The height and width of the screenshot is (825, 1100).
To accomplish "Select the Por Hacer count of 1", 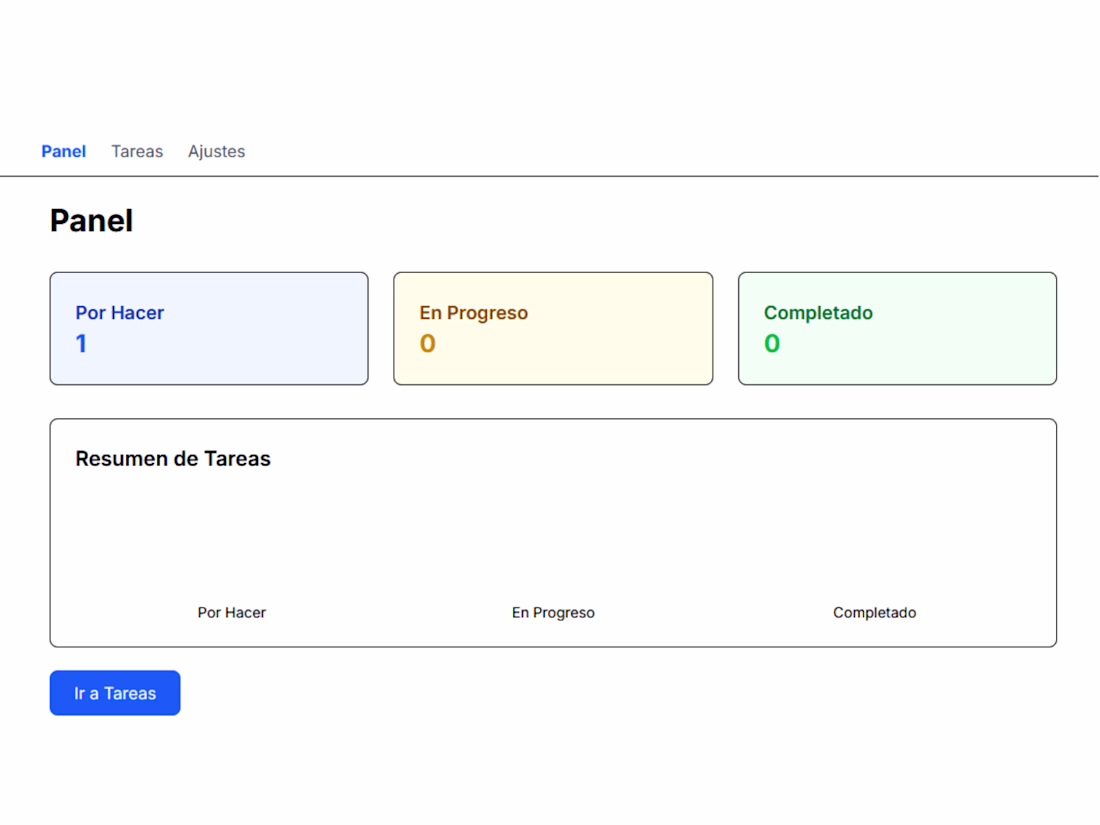I will pos(81,344).
